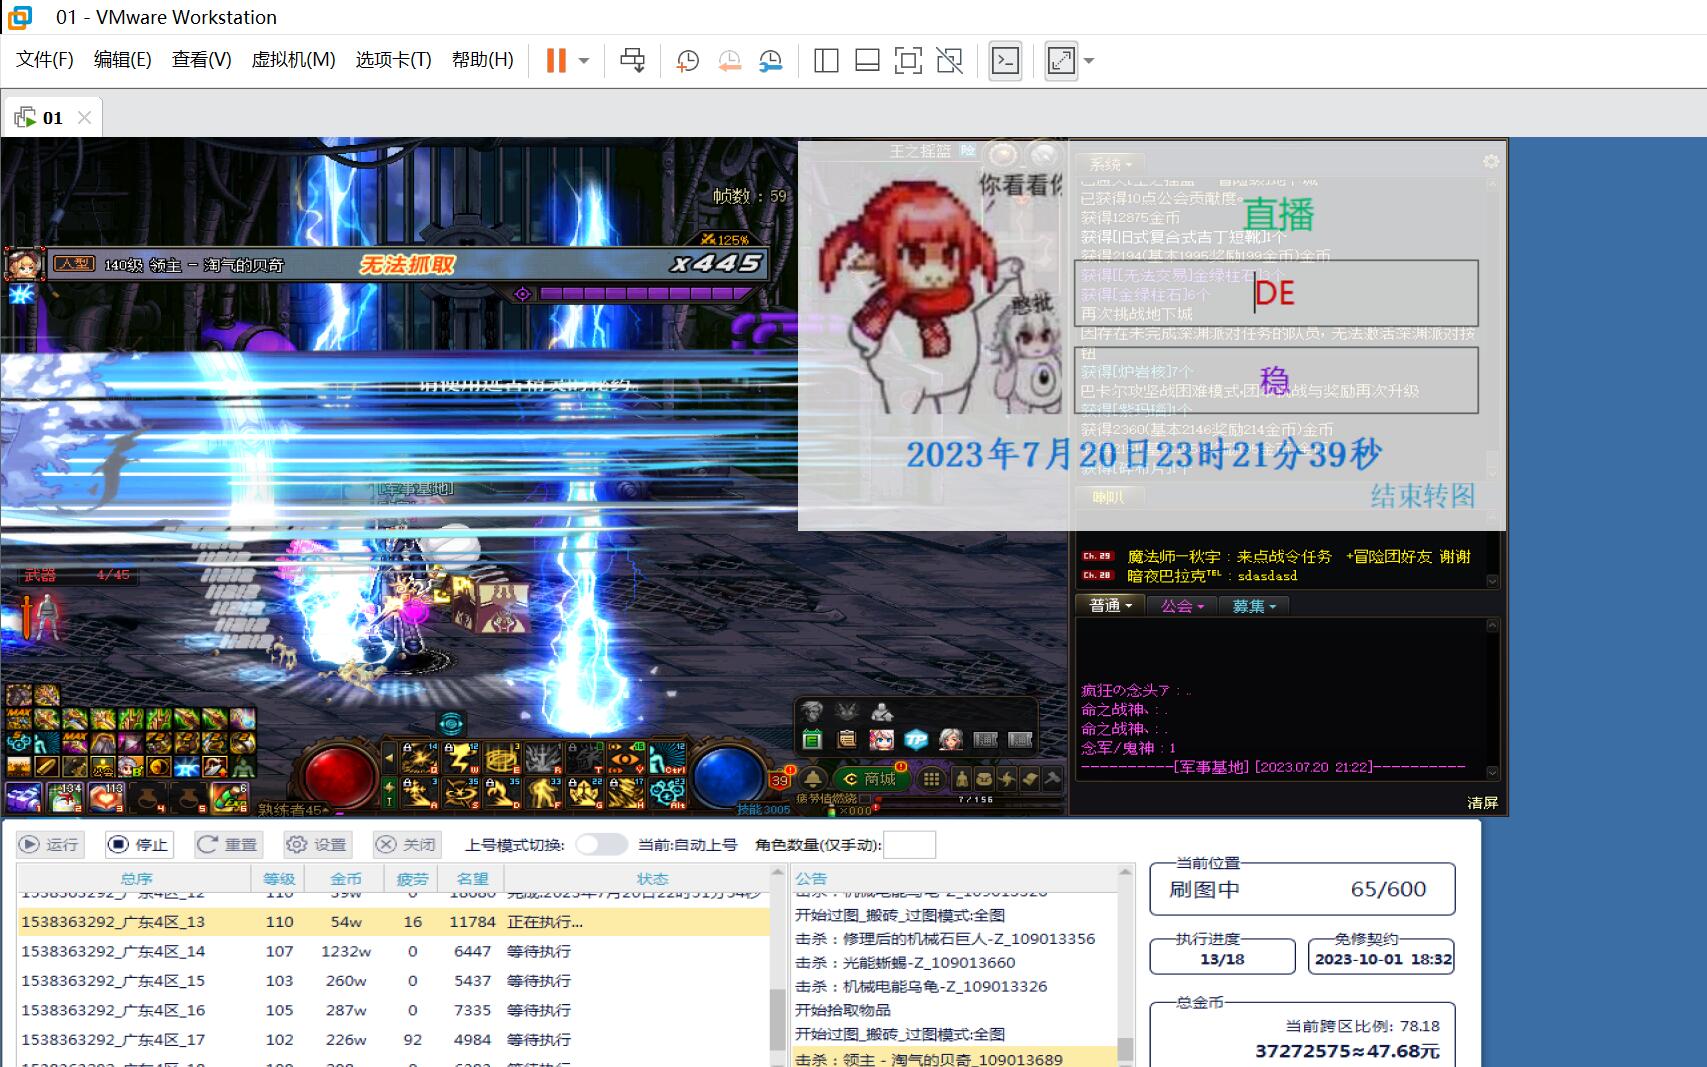Send Ctrl+Alt+Del to the virtual machine icon

pos(632,61)
